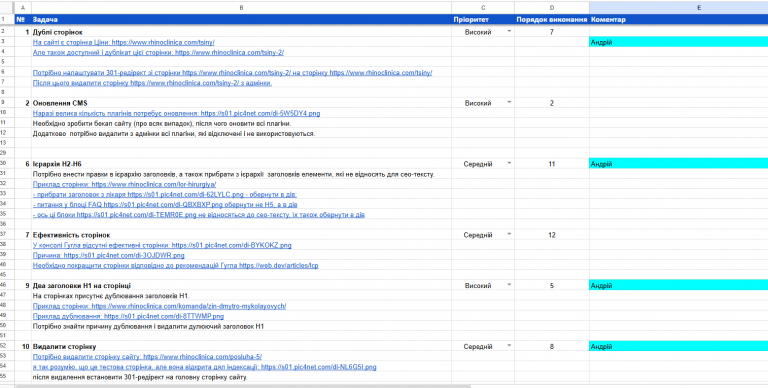Image resolution: width=768 pixels, height=388 pixels.
Task: Select order value 8 cell
Action: 552,346
